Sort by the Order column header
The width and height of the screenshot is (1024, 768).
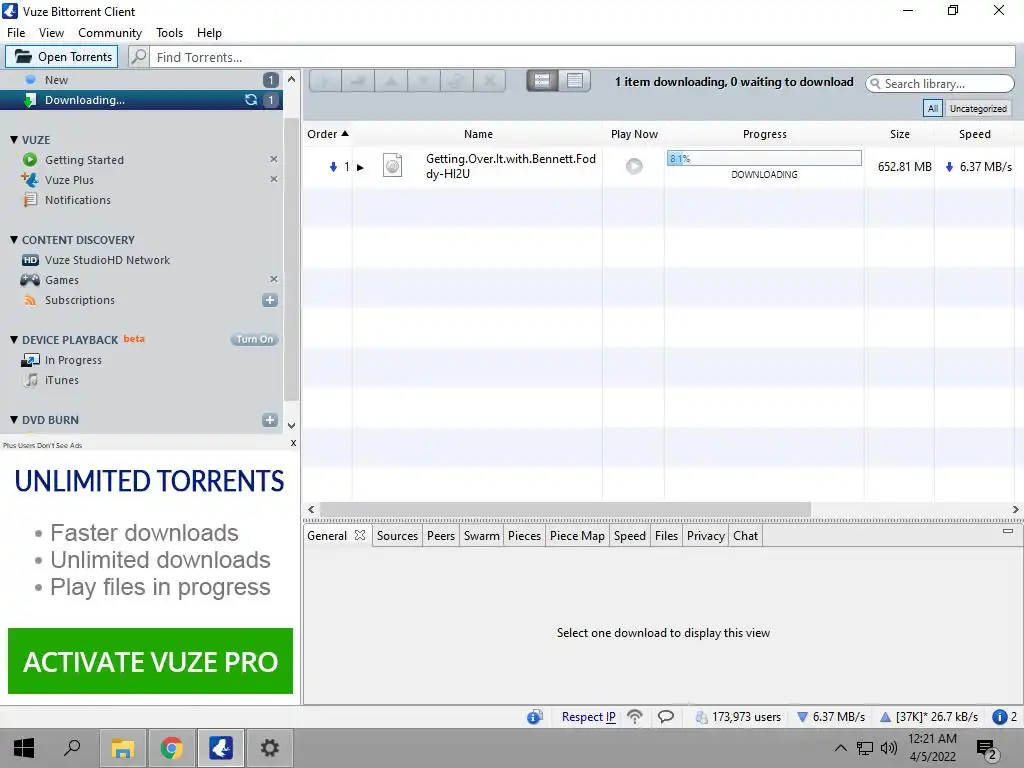328,134
